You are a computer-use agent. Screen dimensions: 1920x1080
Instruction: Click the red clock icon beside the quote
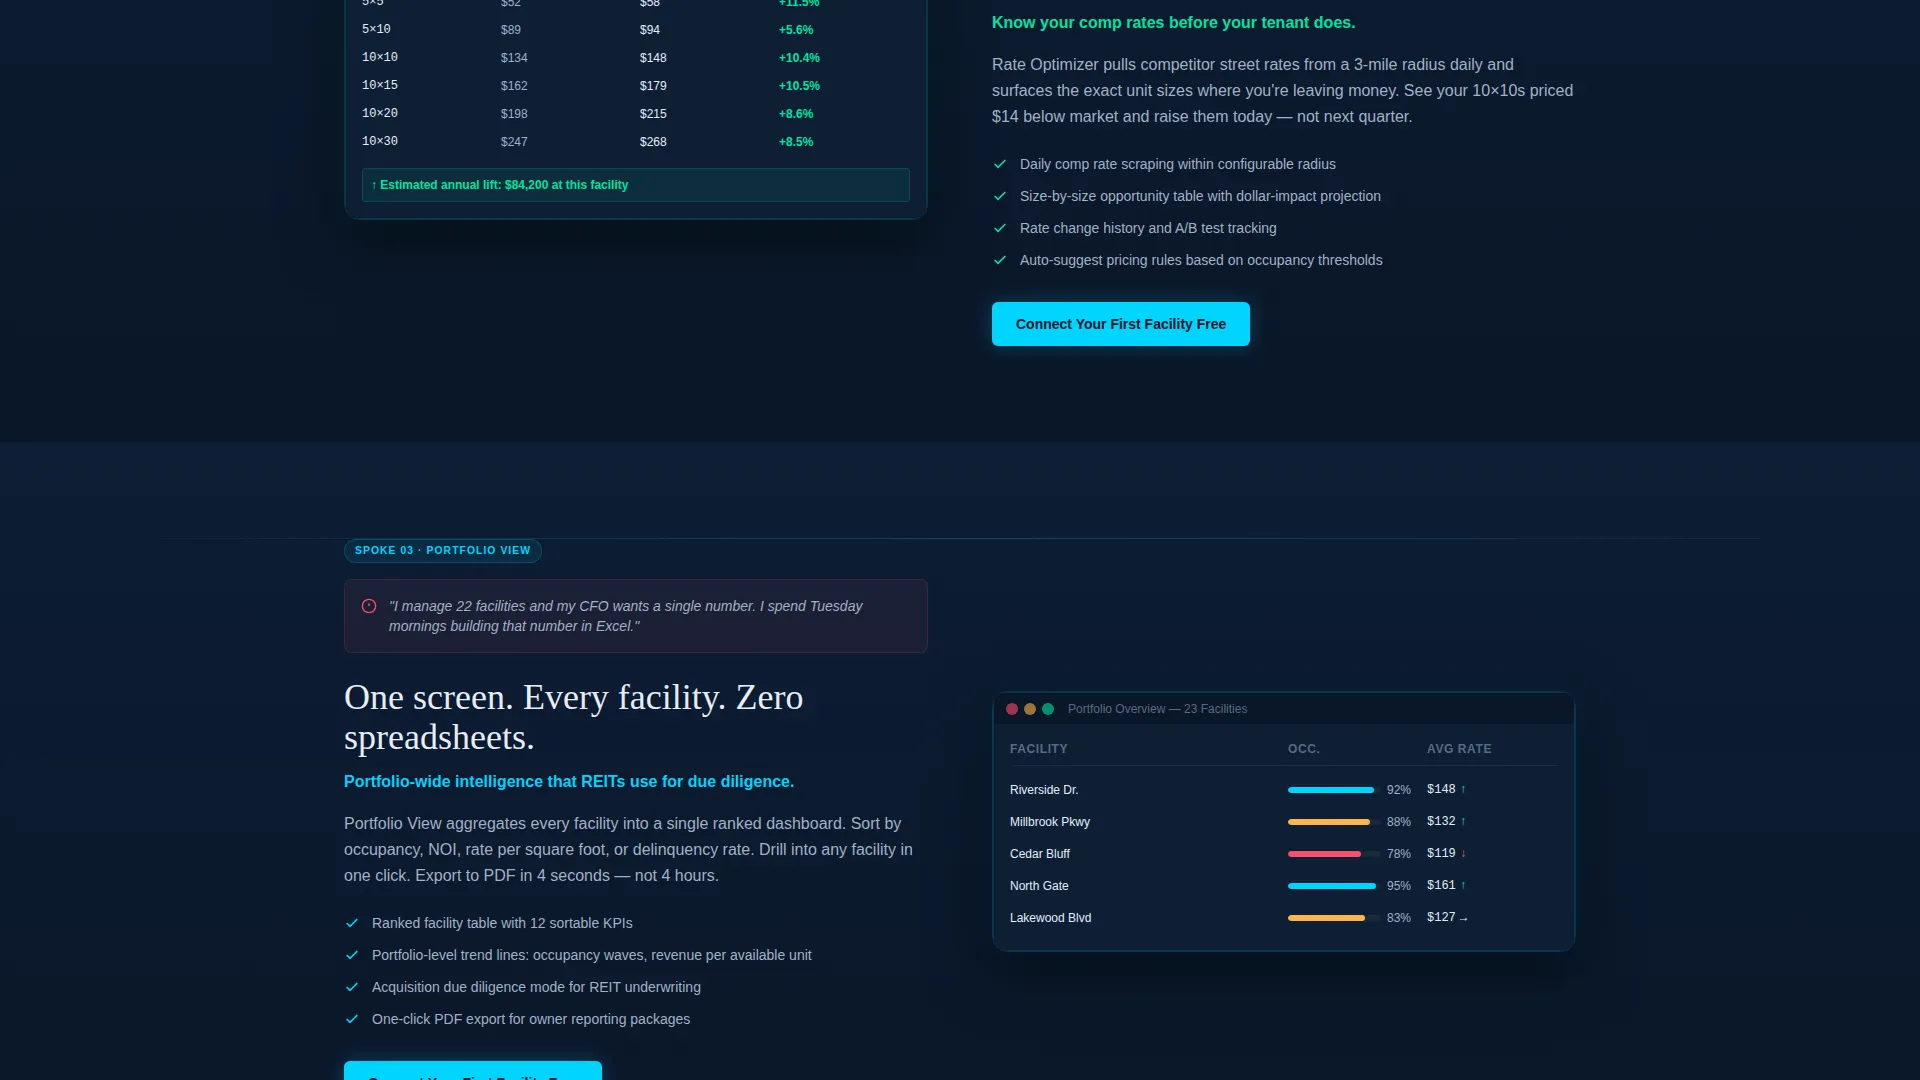(x=369, y=606)
